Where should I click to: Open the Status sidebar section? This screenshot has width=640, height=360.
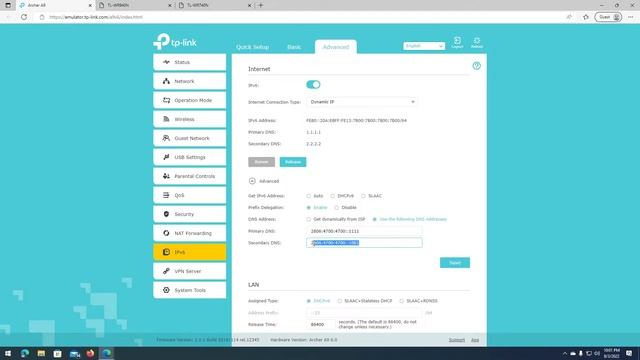(x=189, y=62)
